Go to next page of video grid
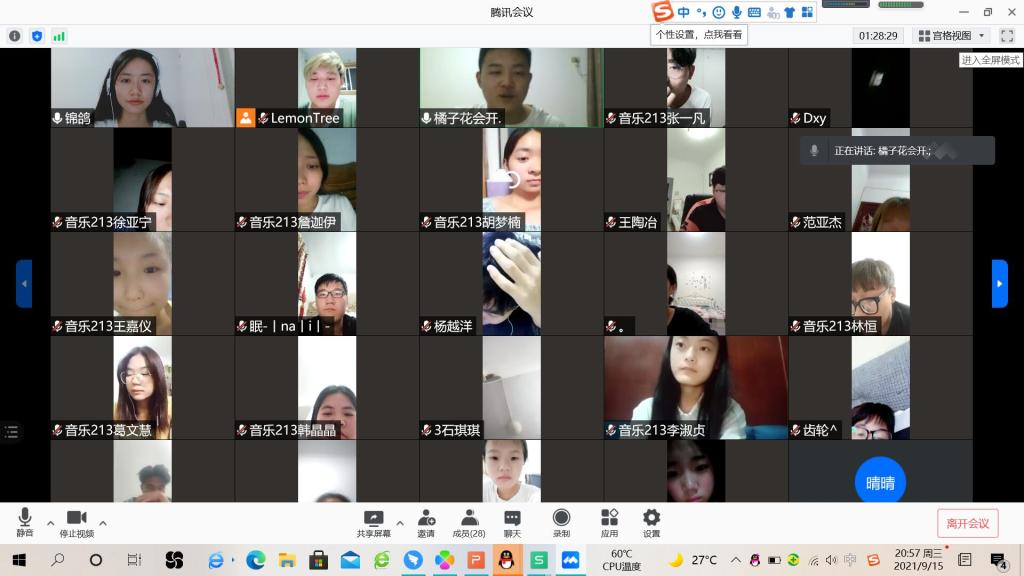Viewport: 1024px width, 576px height. [999, 284]
